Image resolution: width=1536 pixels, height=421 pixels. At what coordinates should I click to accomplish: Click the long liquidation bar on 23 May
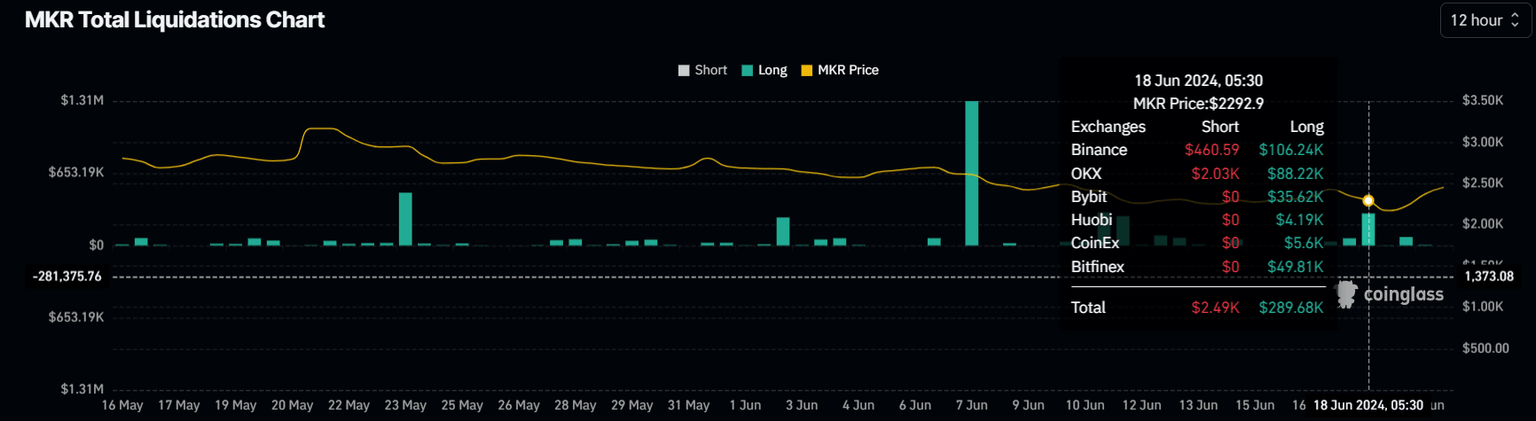point(406,219)
